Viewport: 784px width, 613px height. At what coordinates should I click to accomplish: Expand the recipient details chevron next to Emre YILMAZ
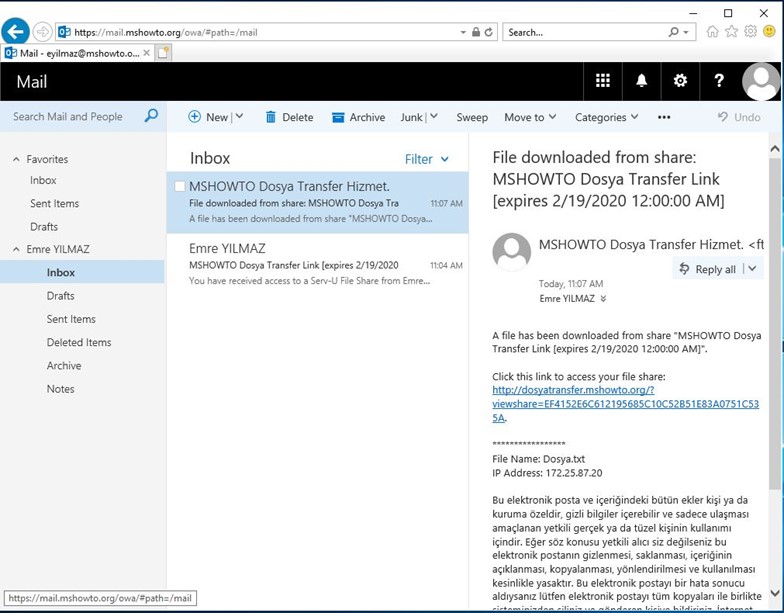pos(603,298)
